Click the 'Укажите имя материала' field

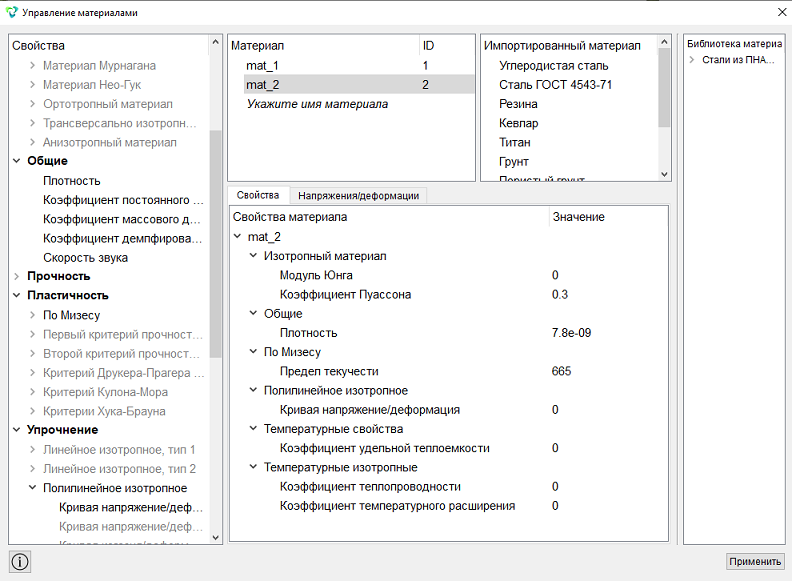(x=317, y=104)
